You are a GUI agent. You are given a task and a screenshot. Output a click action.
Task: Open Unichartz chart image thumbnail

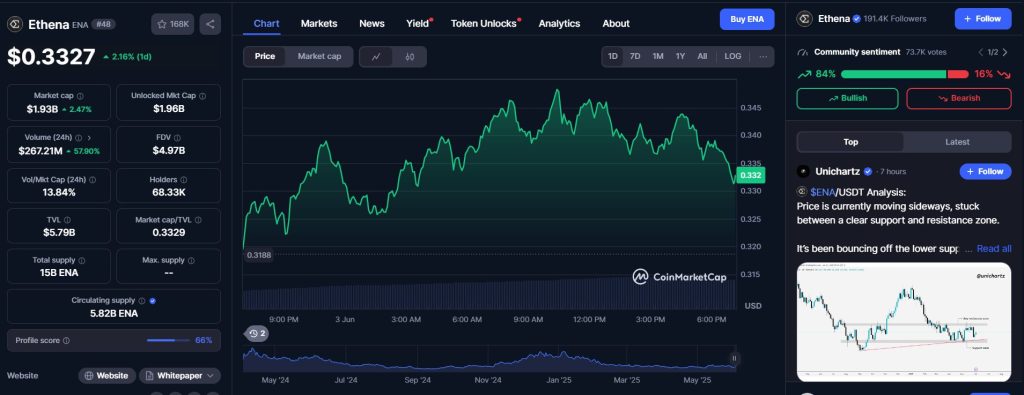click(x=904, y=322)
